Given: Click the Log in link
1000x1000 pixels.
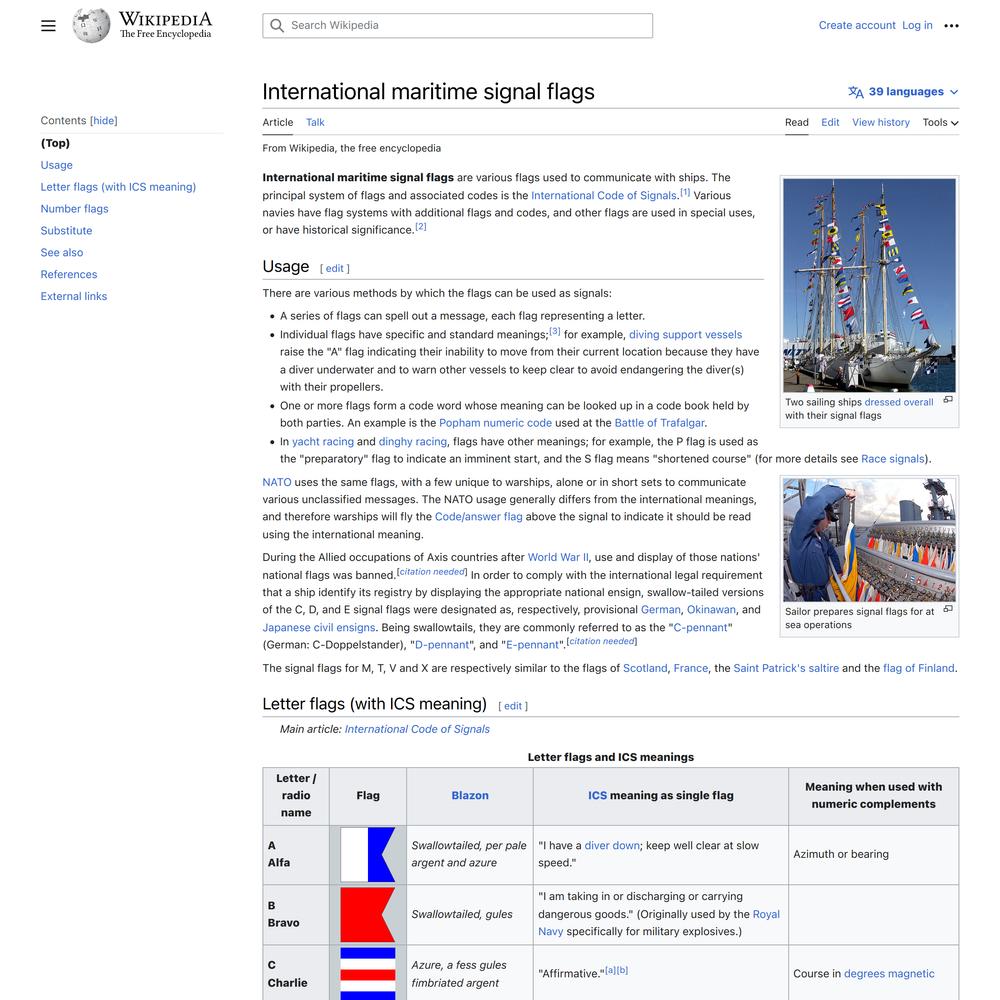Looking at the screenshot, I should 917,26.
